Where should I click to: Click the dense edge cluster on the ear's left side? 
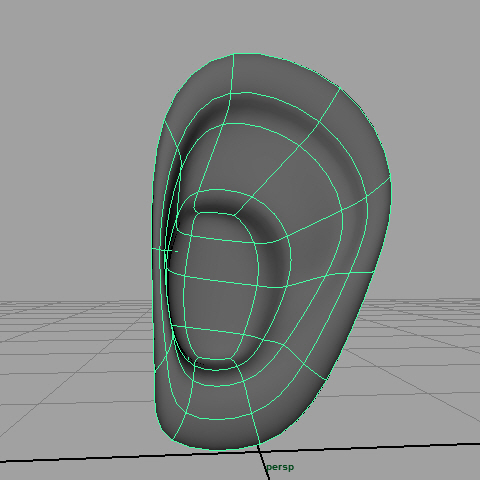click(x=167, y=247)
